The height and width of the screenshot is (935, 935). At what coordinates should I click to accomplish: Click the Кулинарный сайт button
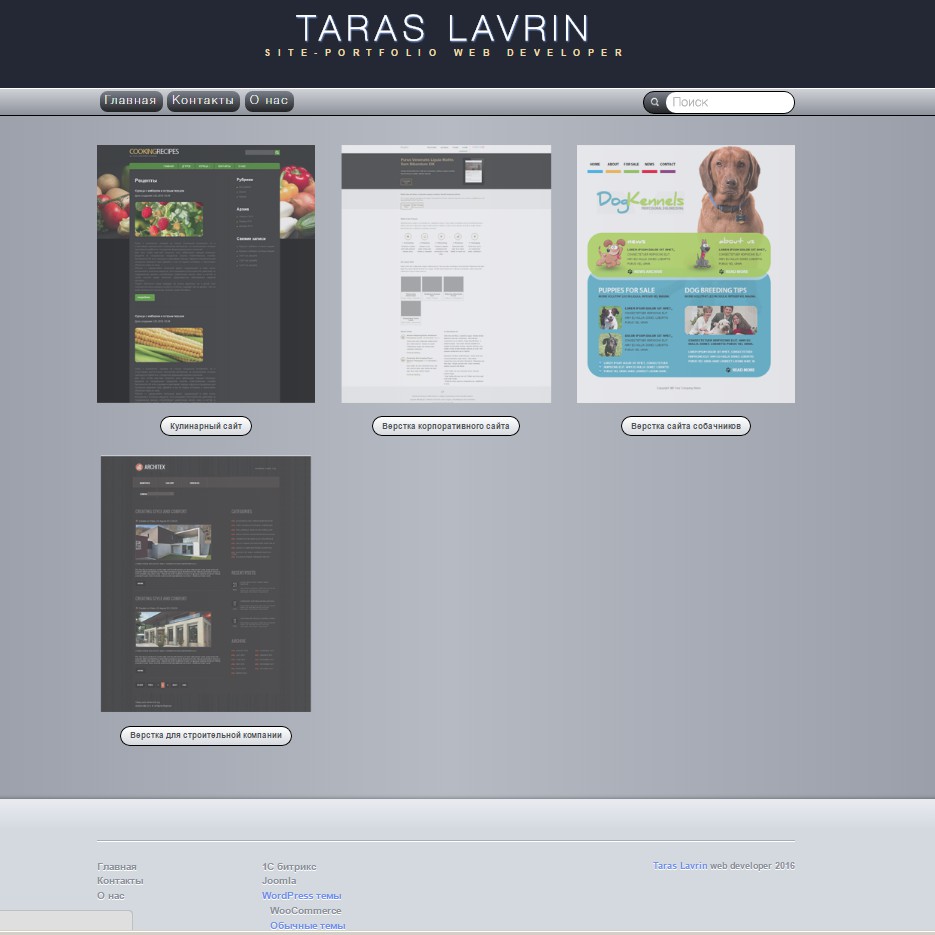(x=206, y=426)
